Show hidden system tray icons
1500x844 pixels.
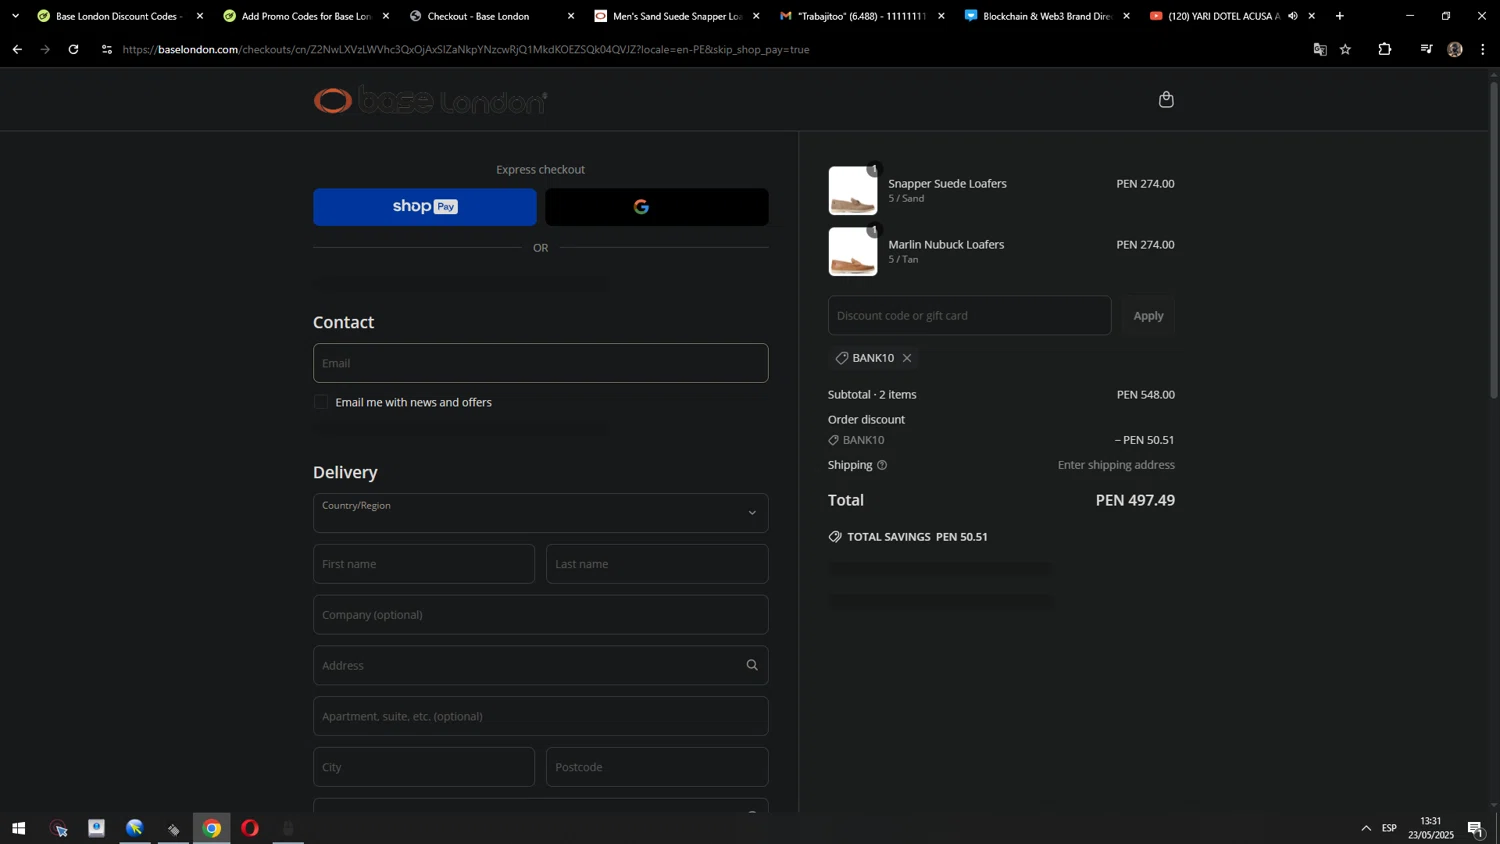pos(1366,828)
